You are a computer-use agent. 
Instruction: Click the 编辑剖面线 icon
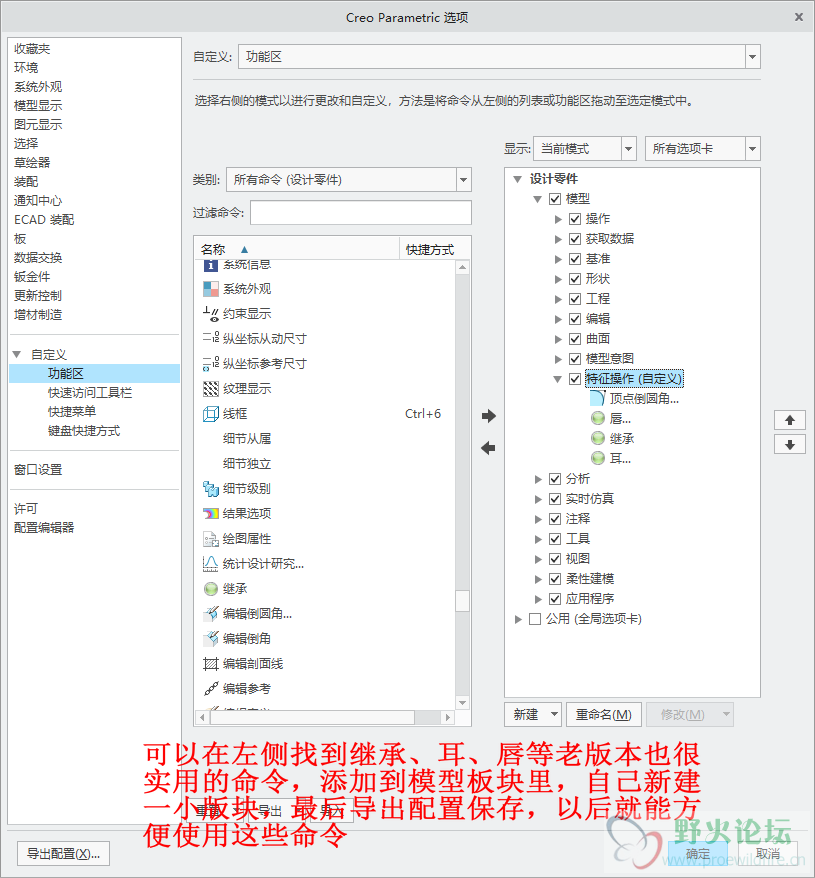tap(211, 664)
